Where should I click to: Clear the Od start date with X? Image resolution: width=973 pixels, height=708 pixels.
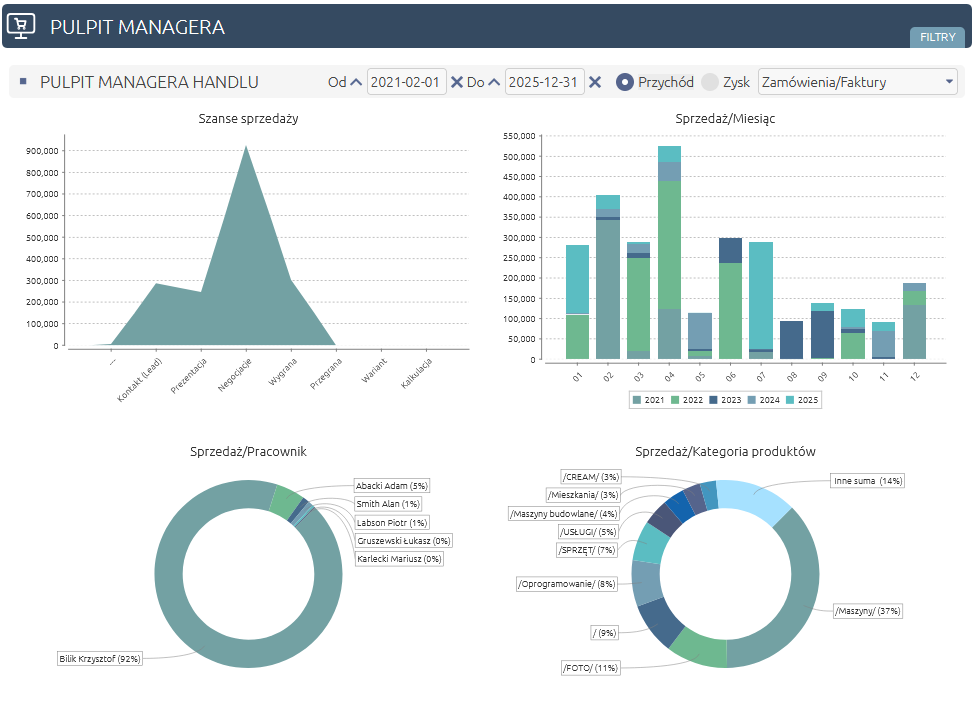[456, 82]
